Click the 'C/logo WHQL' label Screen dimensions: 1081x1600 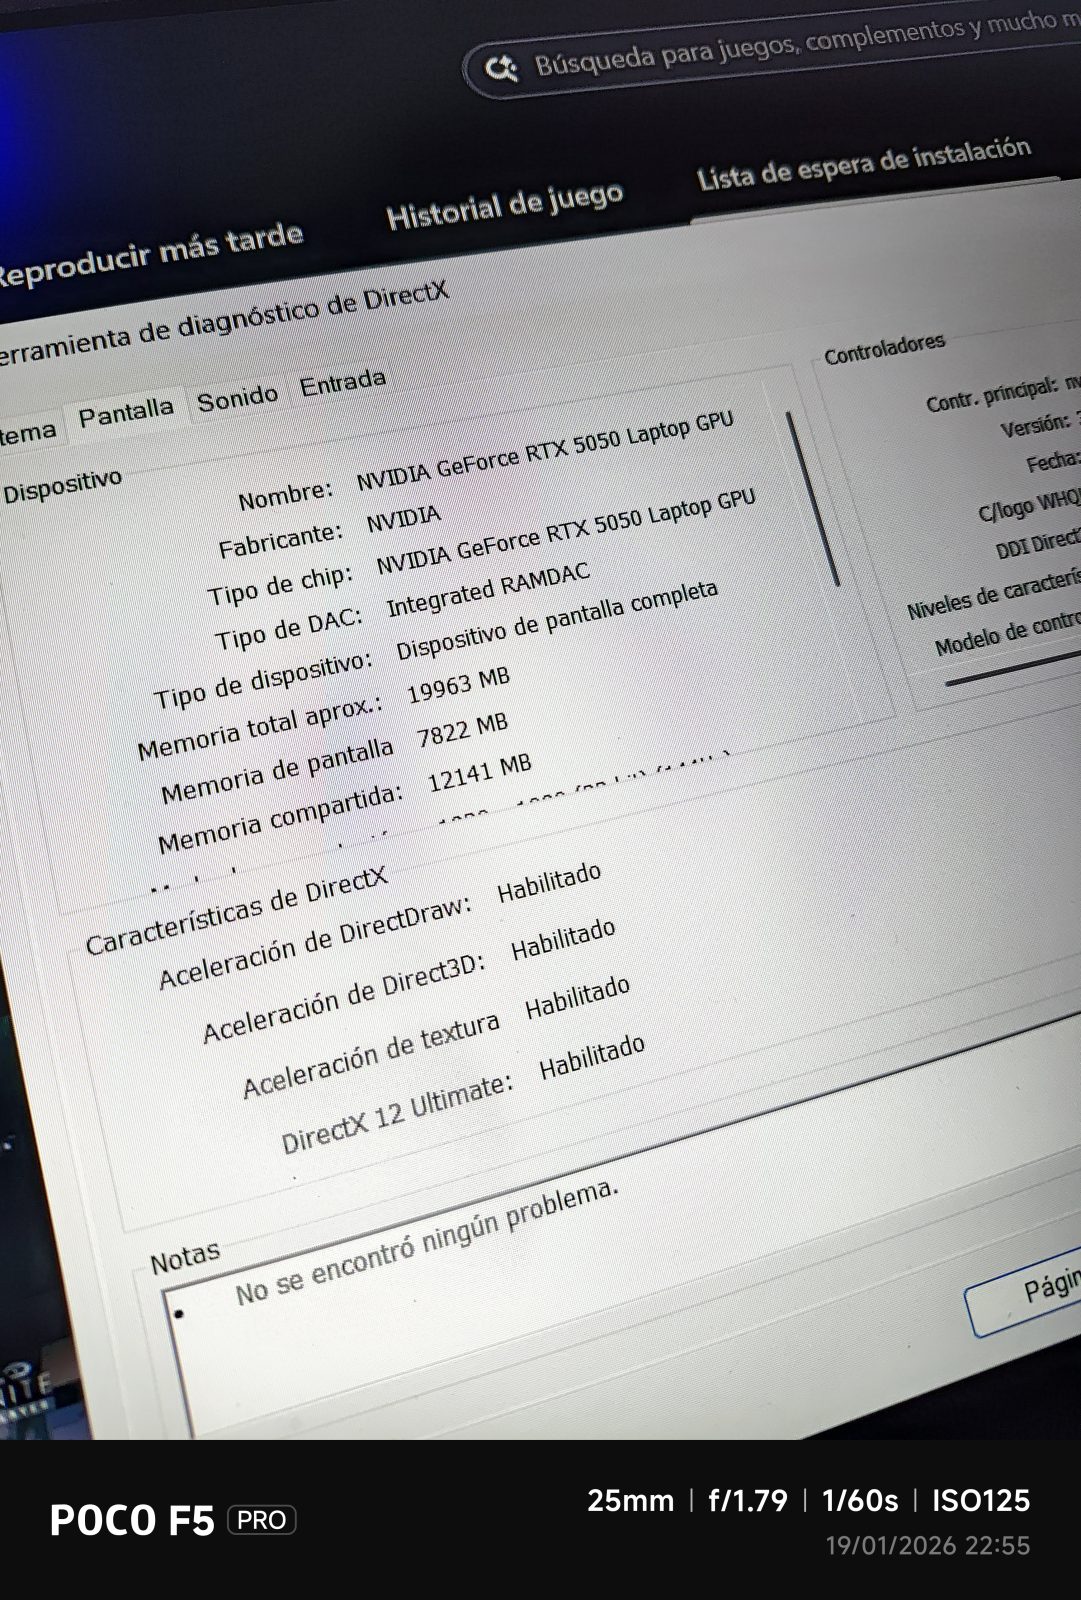(x=1029, y=505)
